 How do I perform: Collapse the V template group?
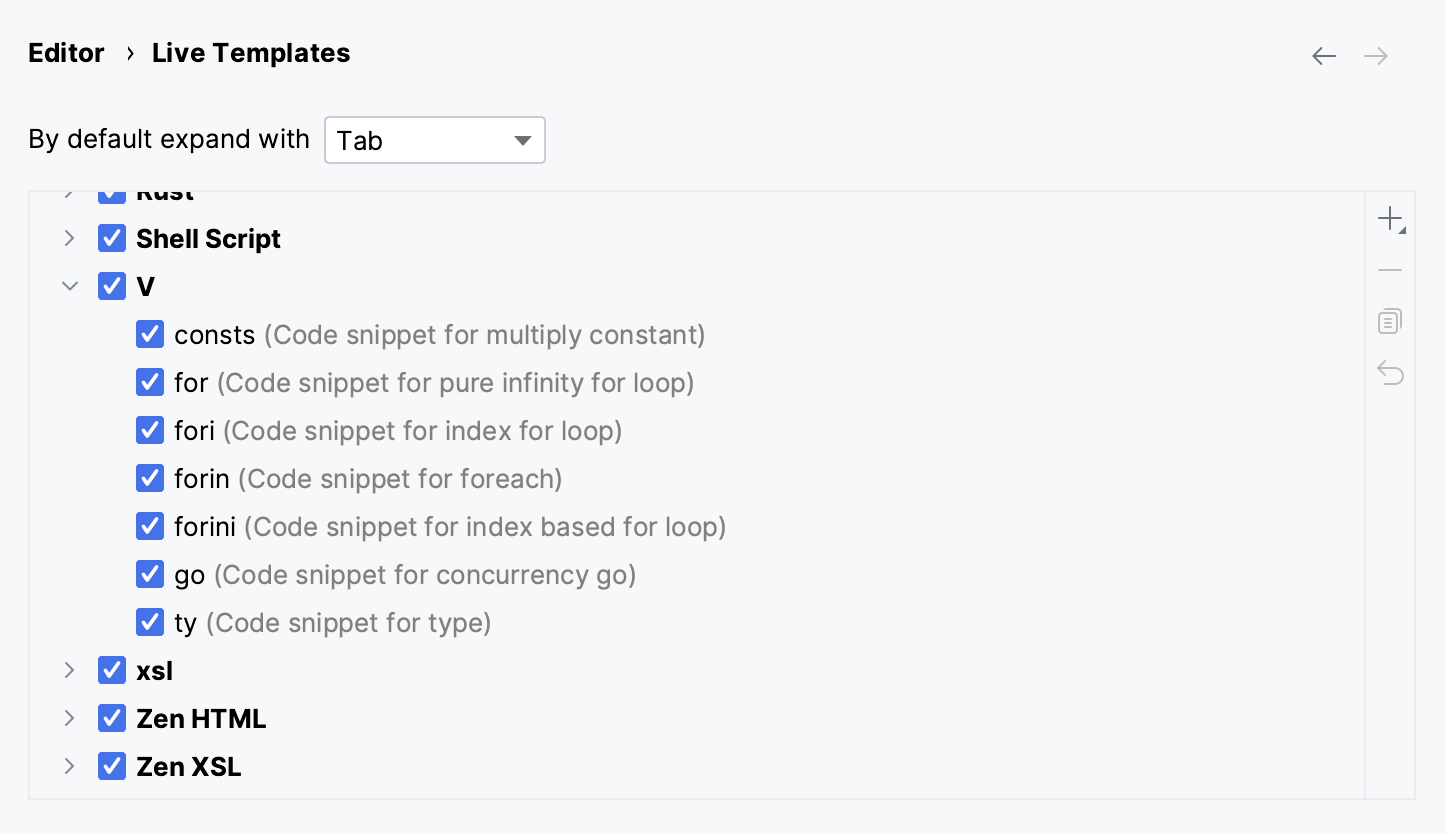tap(69, 286)
